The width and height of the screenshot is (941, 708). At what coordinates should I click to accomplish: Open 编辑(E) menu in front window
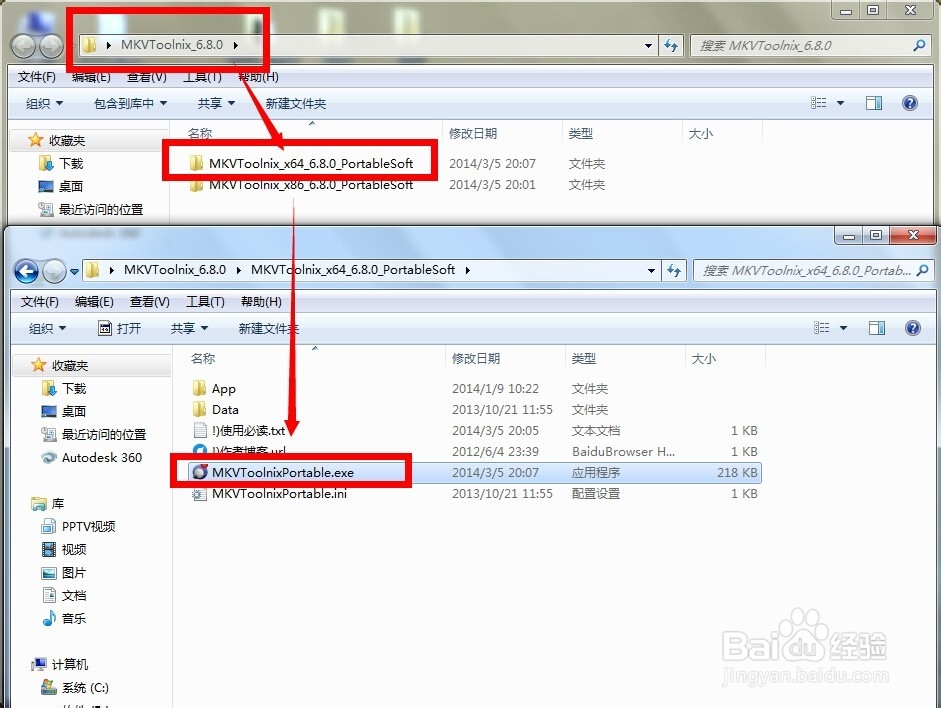[94, 302]
